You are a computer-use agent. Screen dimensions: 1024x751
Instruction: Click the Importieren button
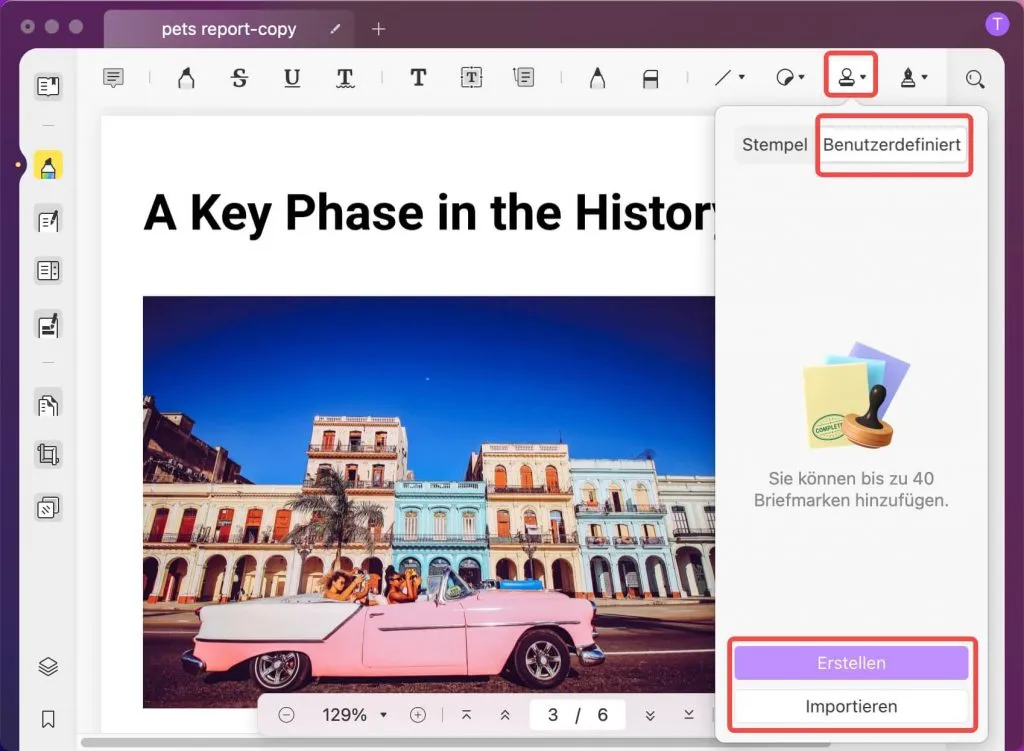(x=851, y=706)
